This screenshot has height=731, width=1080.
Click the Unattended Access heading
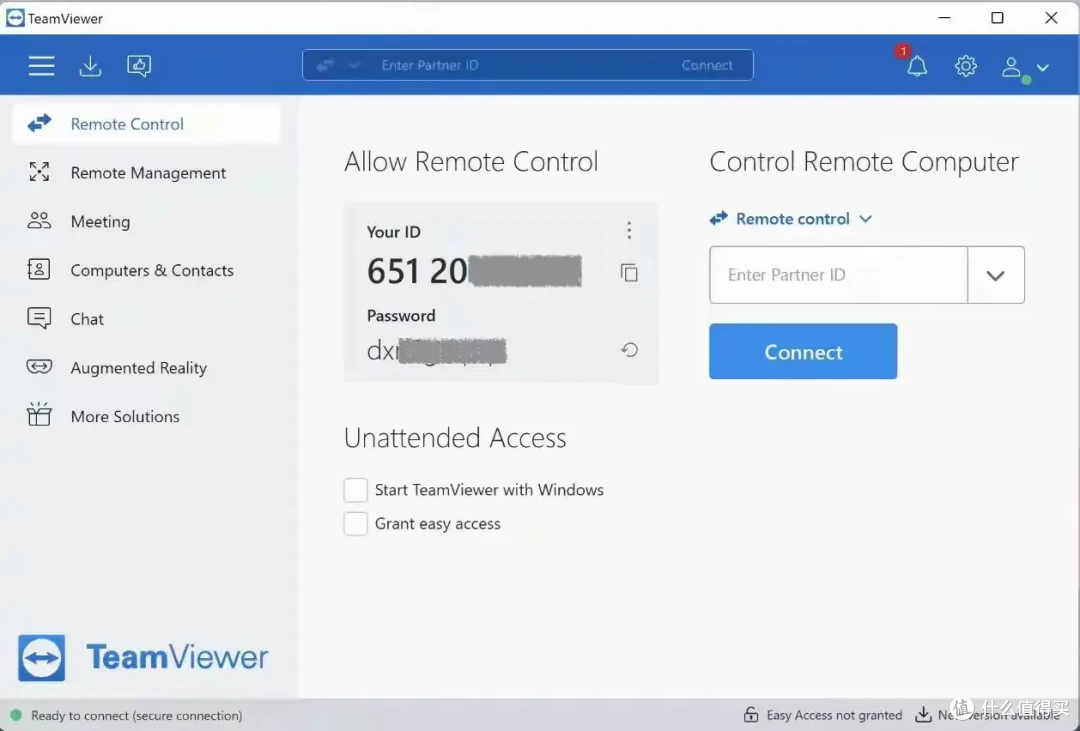click(x=455, y=438)
